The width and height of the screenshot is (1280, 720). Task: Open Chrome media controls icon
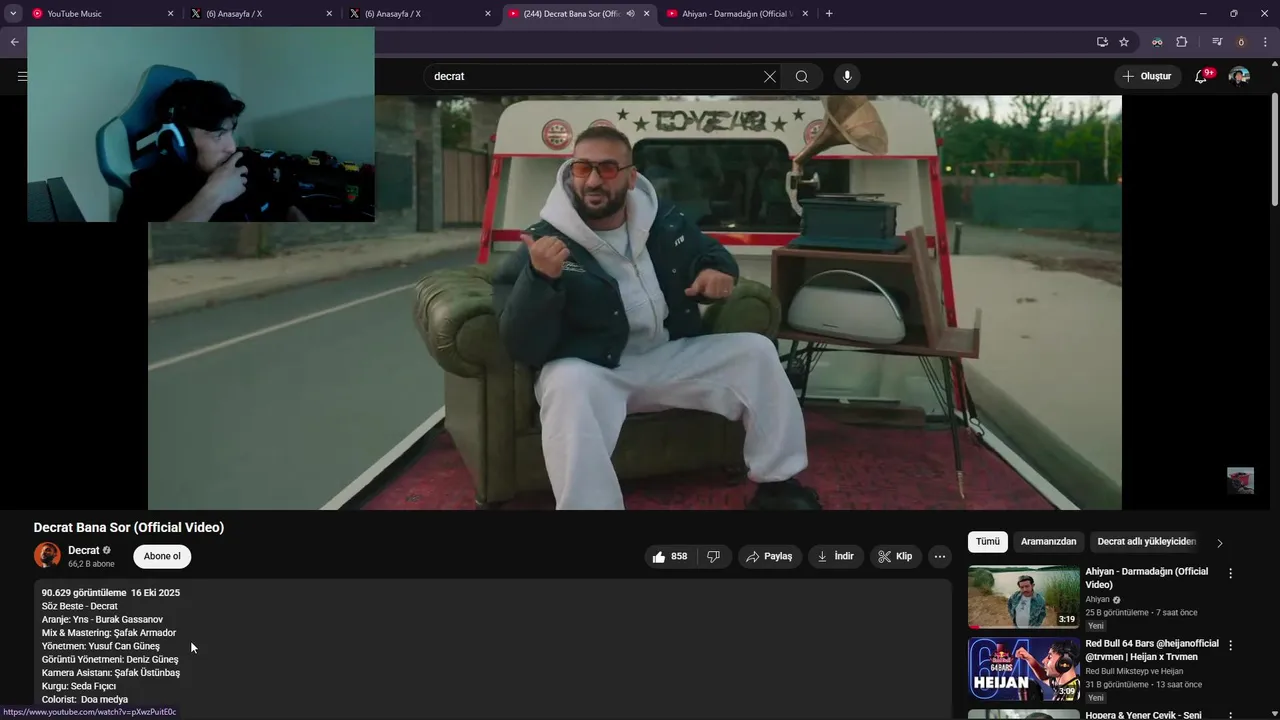point(1217,42)
